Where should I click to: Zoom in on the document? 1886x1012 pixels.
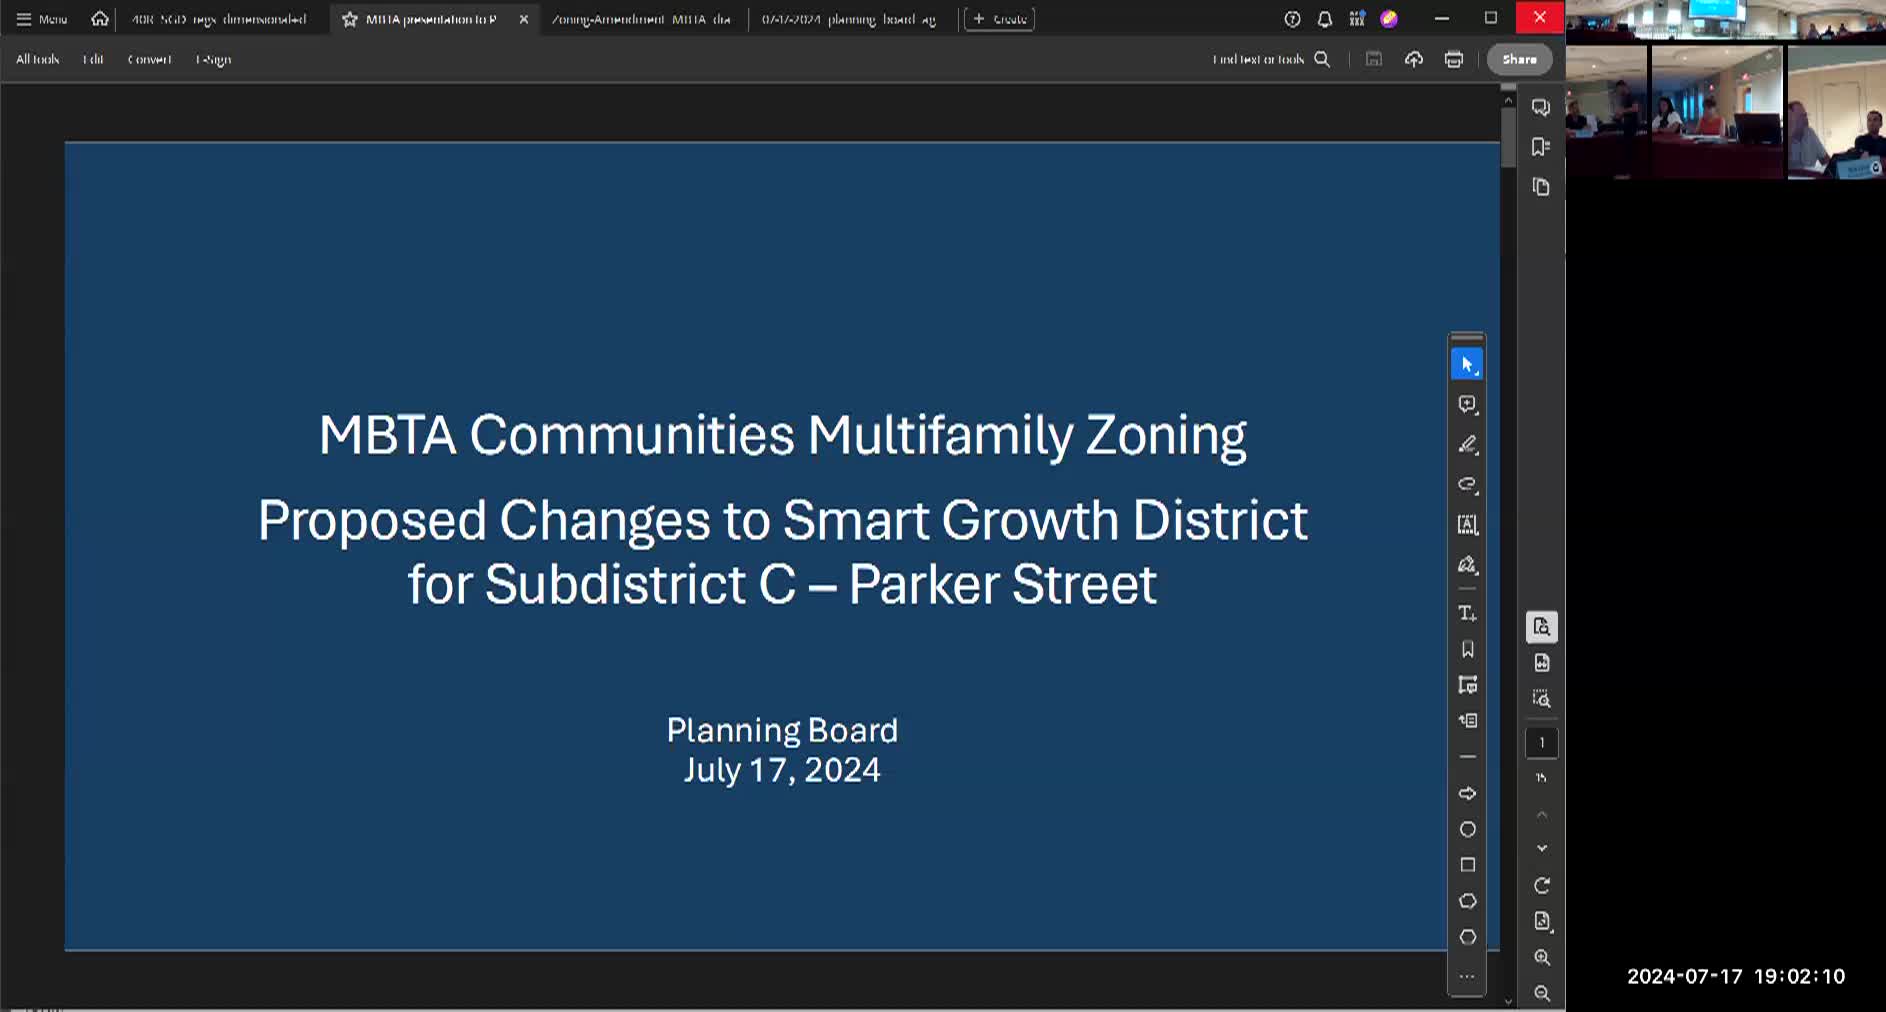coord(1541,958)
